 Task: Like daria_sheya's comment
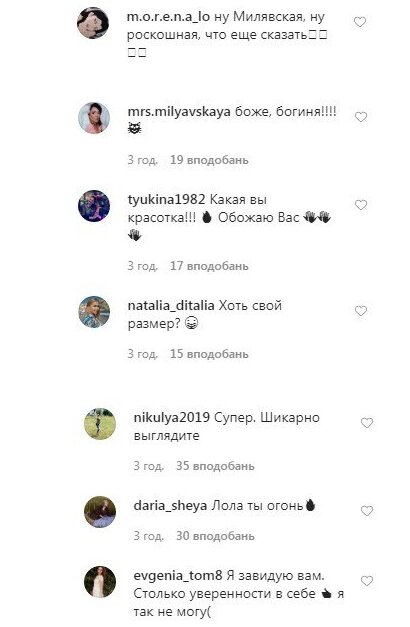pos(367,511)
